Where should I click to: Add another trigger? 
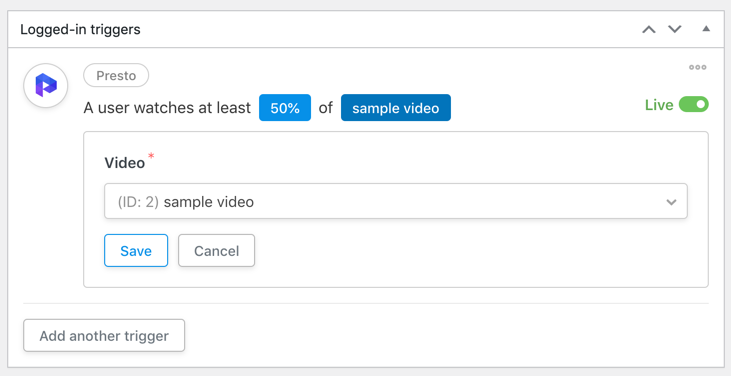[104, 335]
